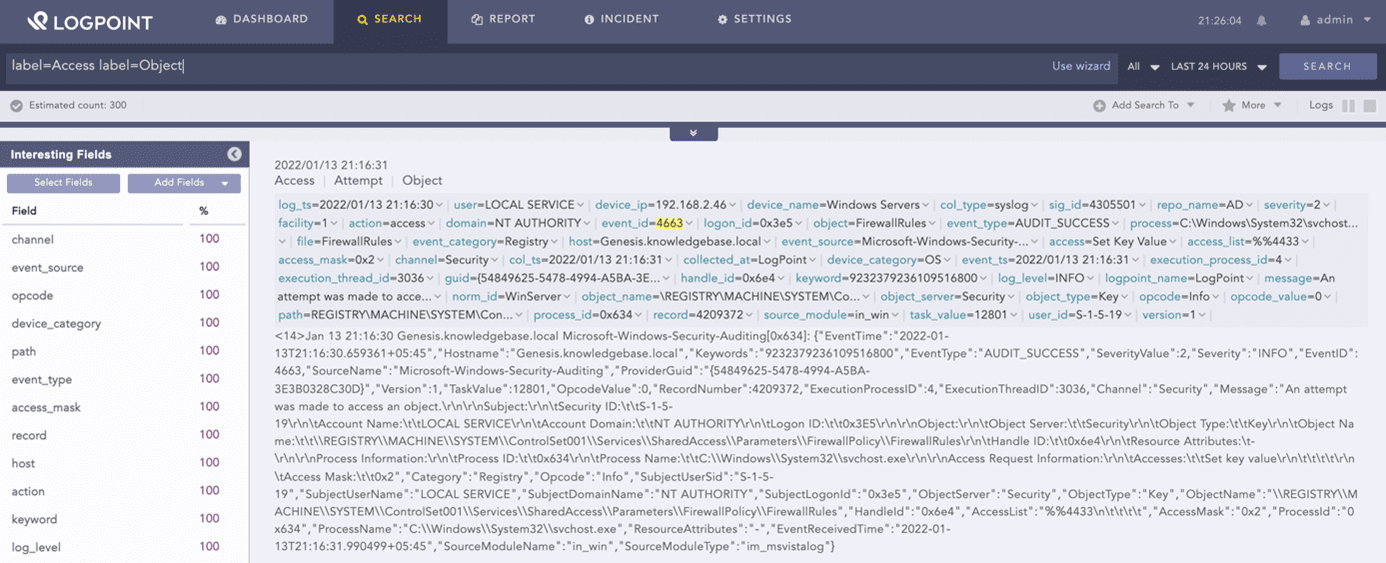Expand the action=access dropdown arrow

tap(432, 223)
